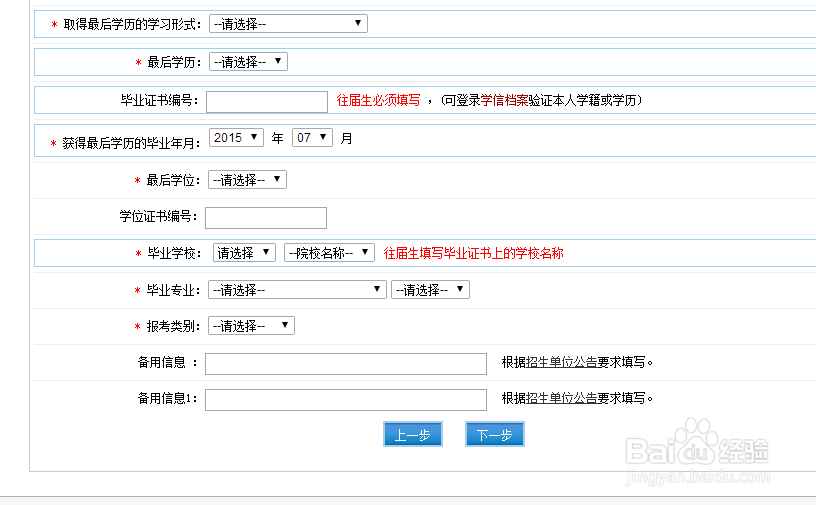Open the second 毕业专业 dropdown
This screenshot has width=816, height=505.
(x=431, y=289)
